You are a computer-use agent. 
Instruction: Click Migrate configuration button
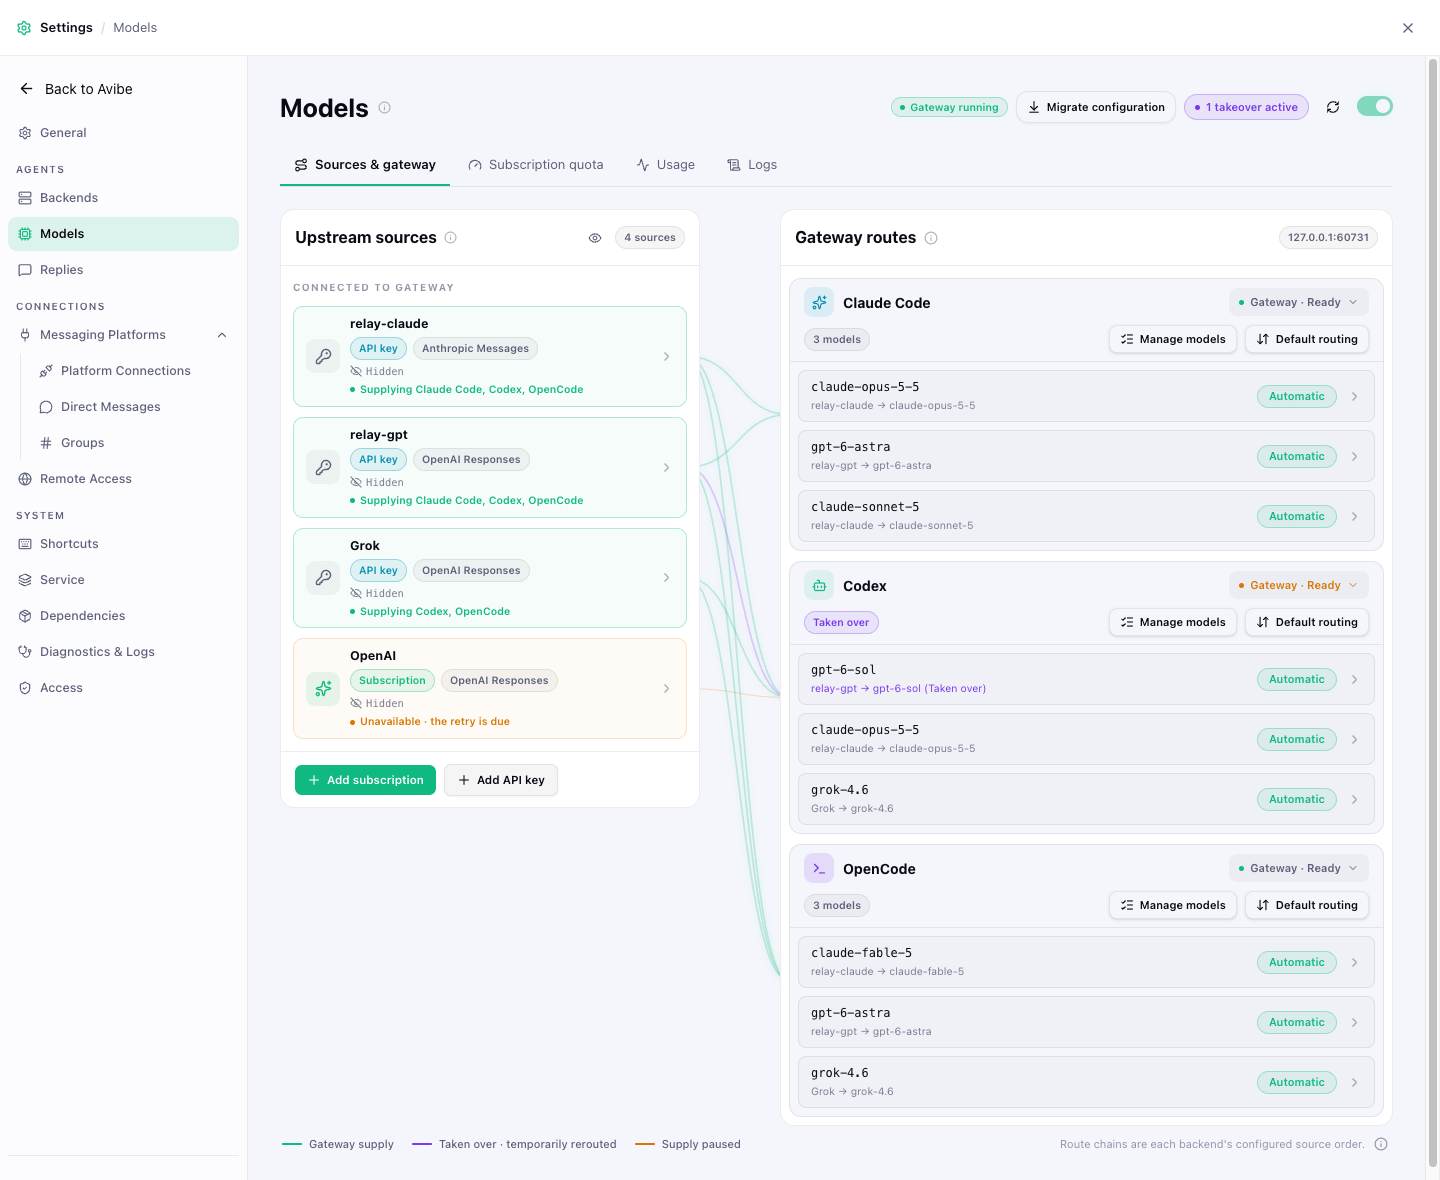coord(1096,107)
